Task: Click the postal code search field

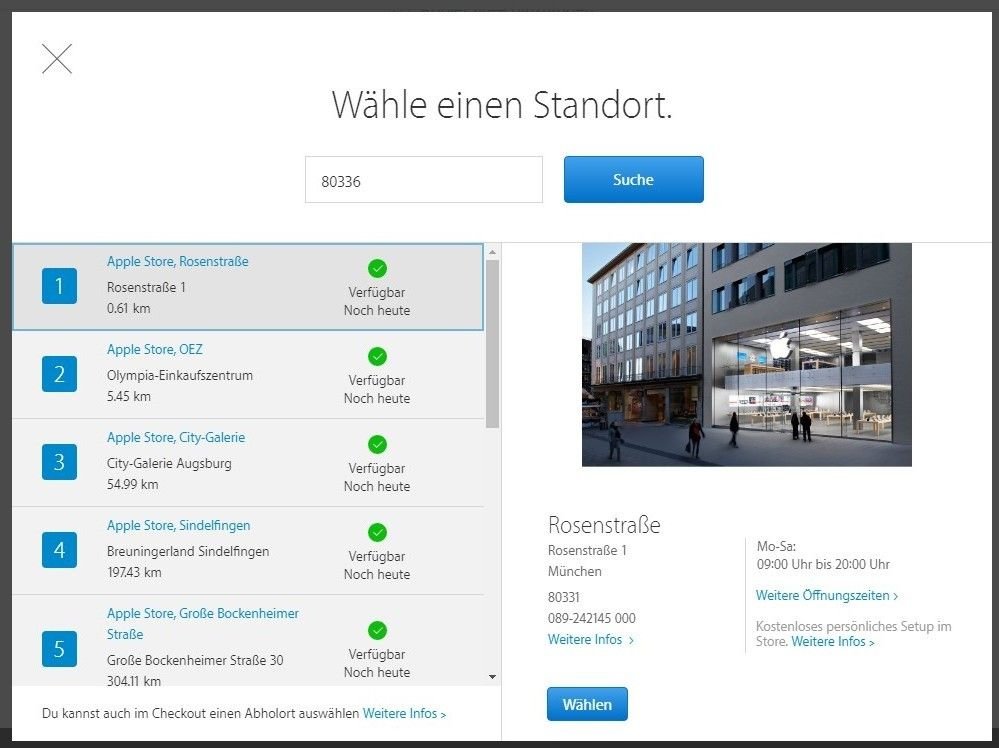Action: [x=424, y=180]
